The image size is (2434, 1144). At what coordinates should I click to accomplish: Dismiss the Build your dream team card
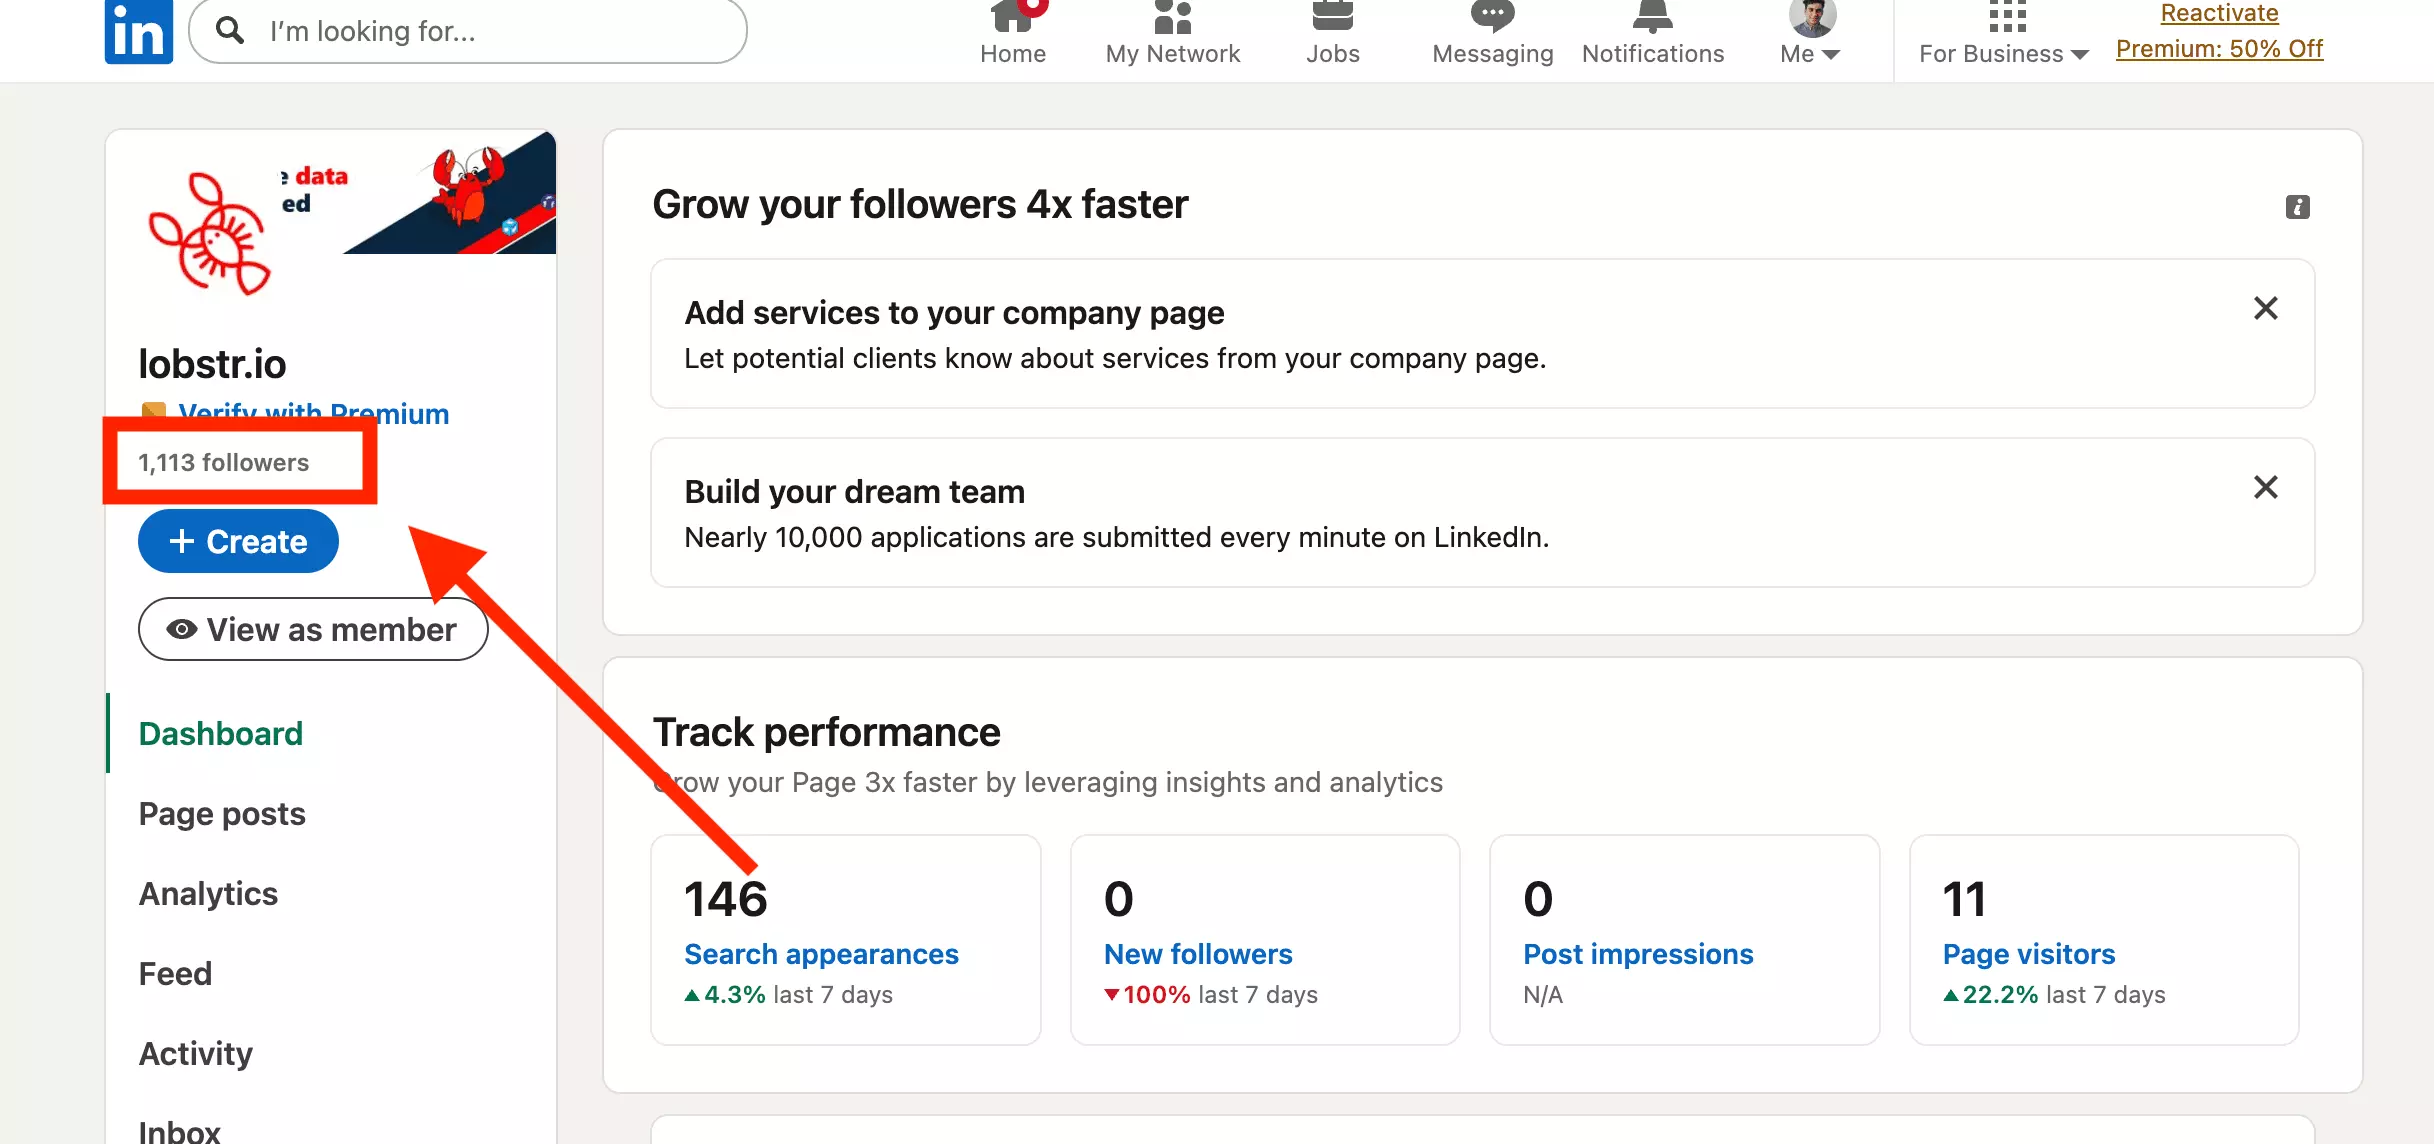[x=2265, y=487]
